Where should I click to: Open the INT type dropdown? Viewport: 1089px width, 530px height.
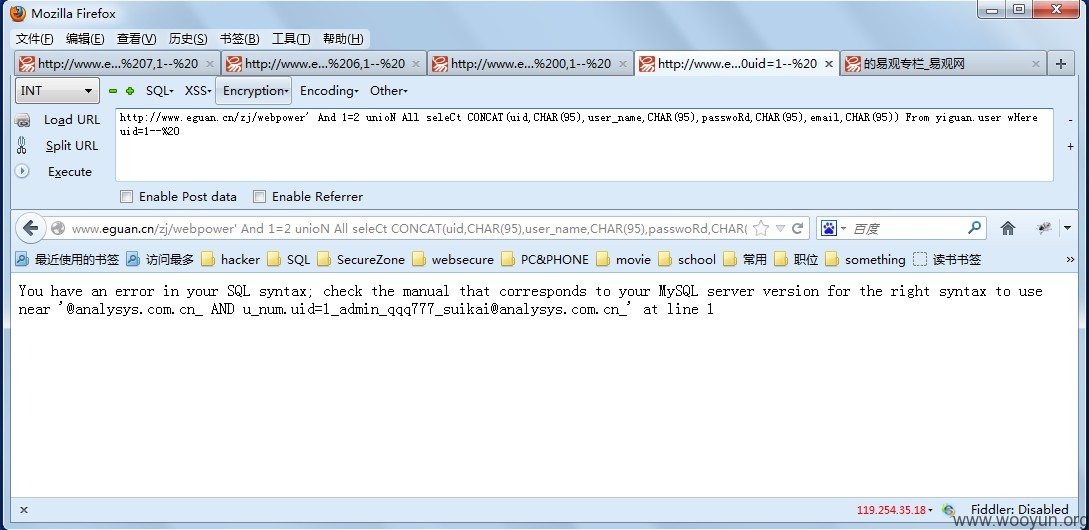[58, 90]
